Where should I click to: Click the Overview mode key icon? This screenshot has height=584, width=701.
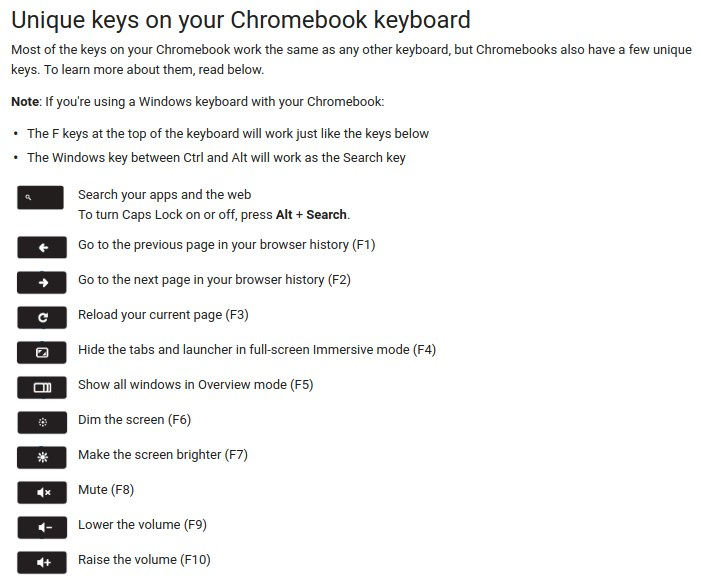pos(42,387)
